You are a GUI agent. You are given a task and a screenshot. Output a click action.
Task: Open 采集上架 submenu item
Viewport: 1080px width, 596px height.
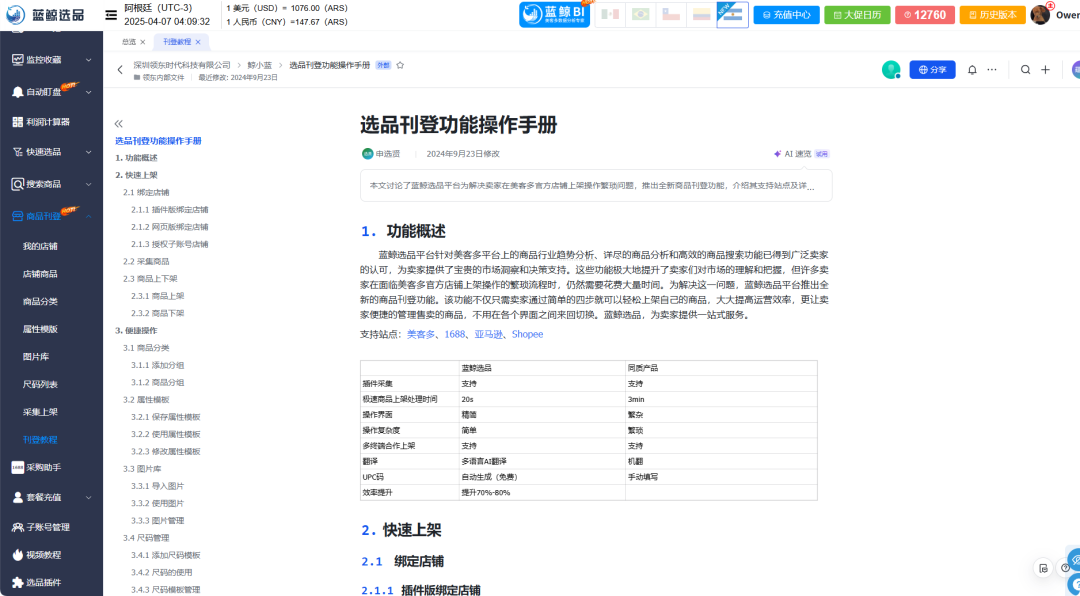coord(40,411)
